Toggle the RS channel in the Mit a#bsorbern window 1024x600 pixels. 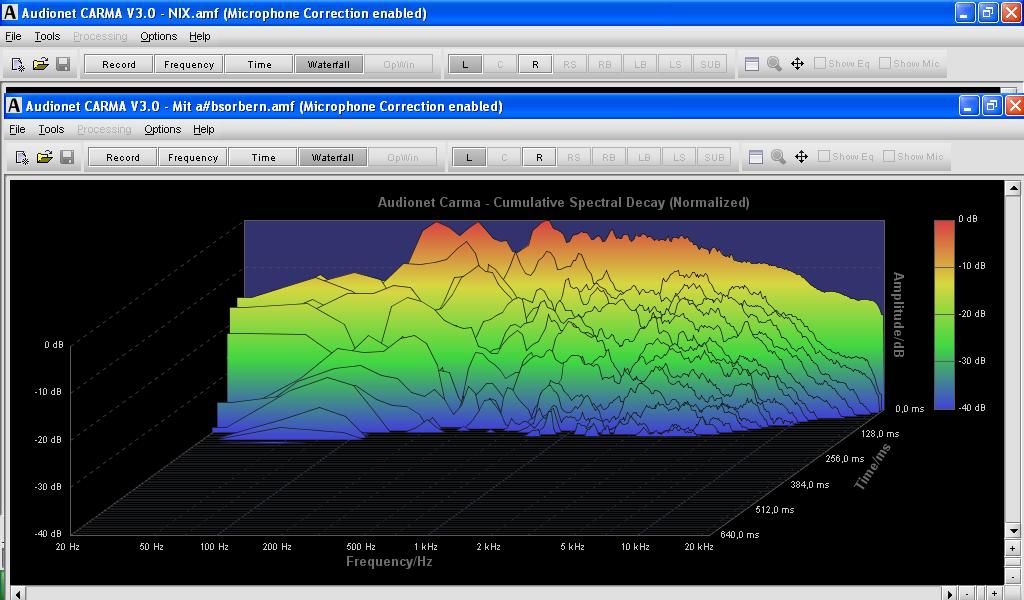click(574, 157)
